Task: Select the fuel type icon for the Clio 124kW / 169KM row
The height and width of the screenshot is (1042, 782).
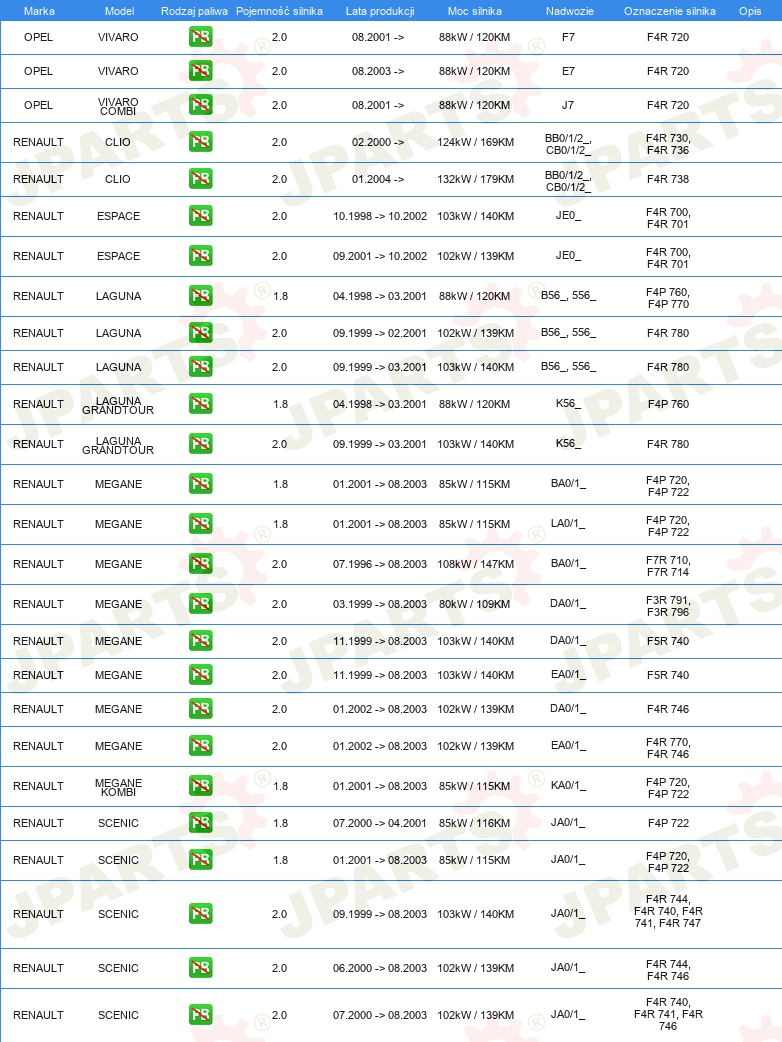Action: click(x=201, y=142)
